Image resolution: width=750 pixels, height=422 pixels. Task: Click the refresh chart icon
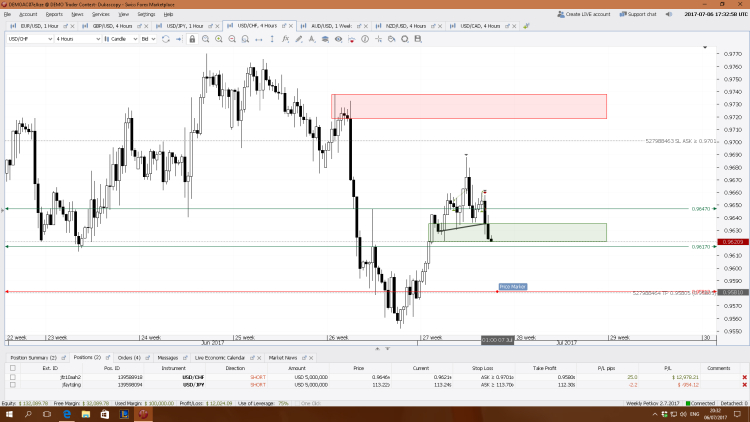[166, 39]
